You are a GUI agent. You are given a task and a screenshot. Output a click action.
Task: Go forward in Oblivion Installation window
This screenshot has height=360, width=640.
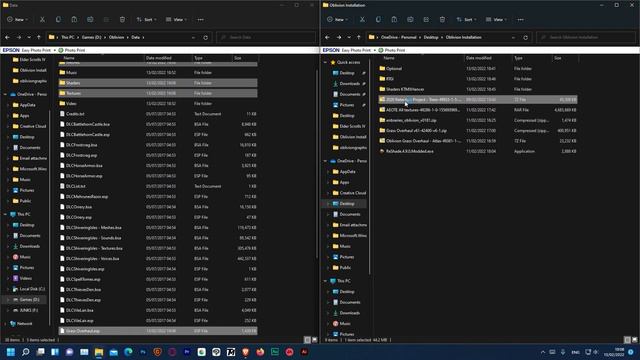[x=339, y=37]
